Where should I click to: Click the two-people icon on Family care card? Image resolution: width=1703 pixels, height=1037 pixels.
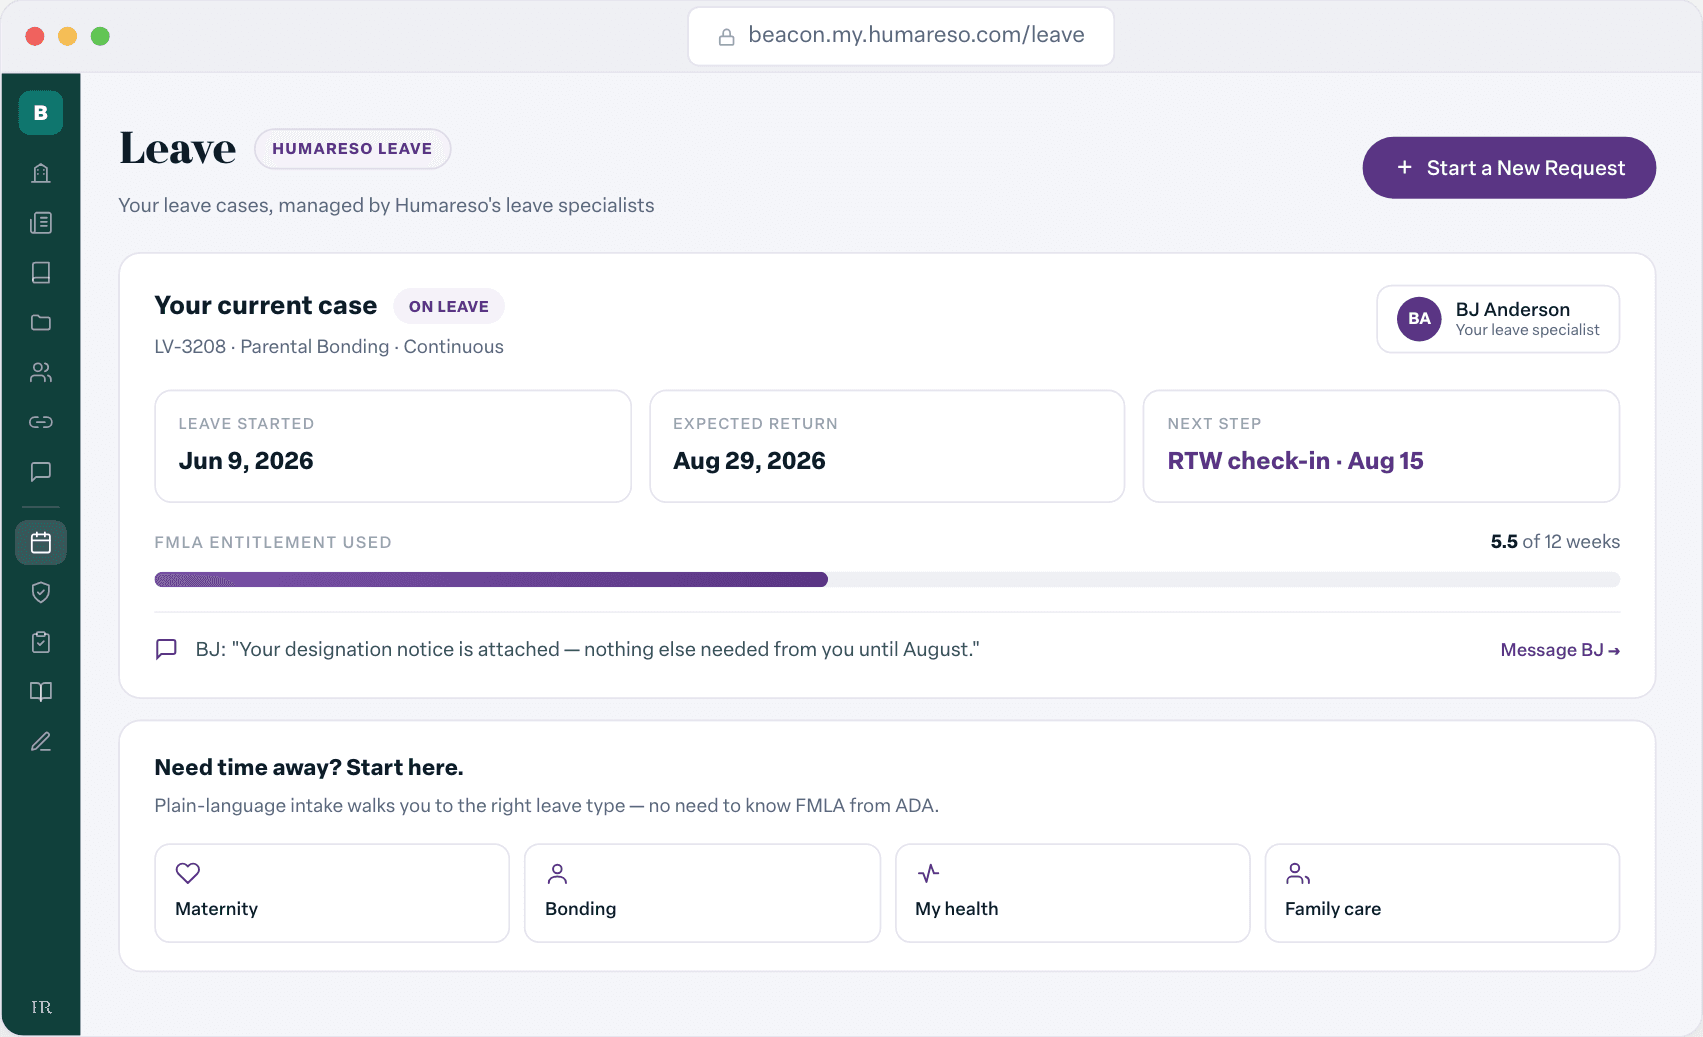click(1298, 874)
